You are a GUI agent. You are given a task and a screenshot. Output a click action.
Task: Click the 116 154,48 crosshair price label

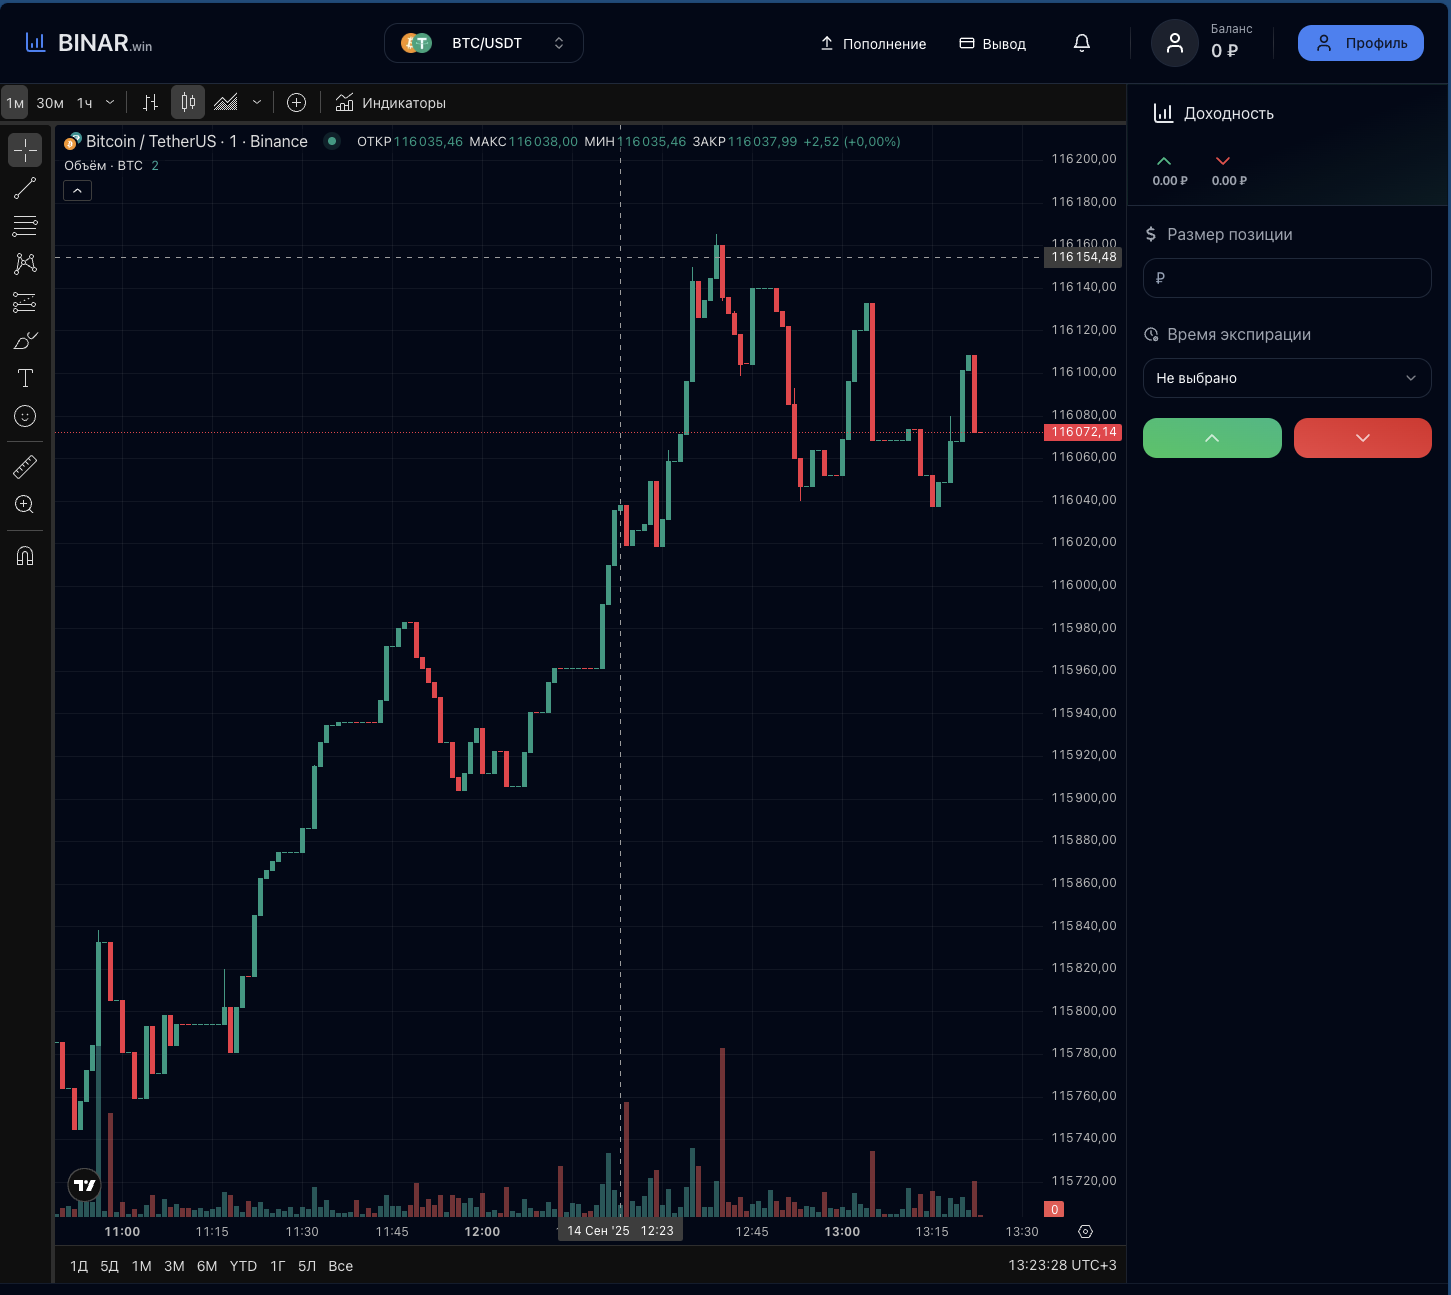click(x=1082, y=257)
